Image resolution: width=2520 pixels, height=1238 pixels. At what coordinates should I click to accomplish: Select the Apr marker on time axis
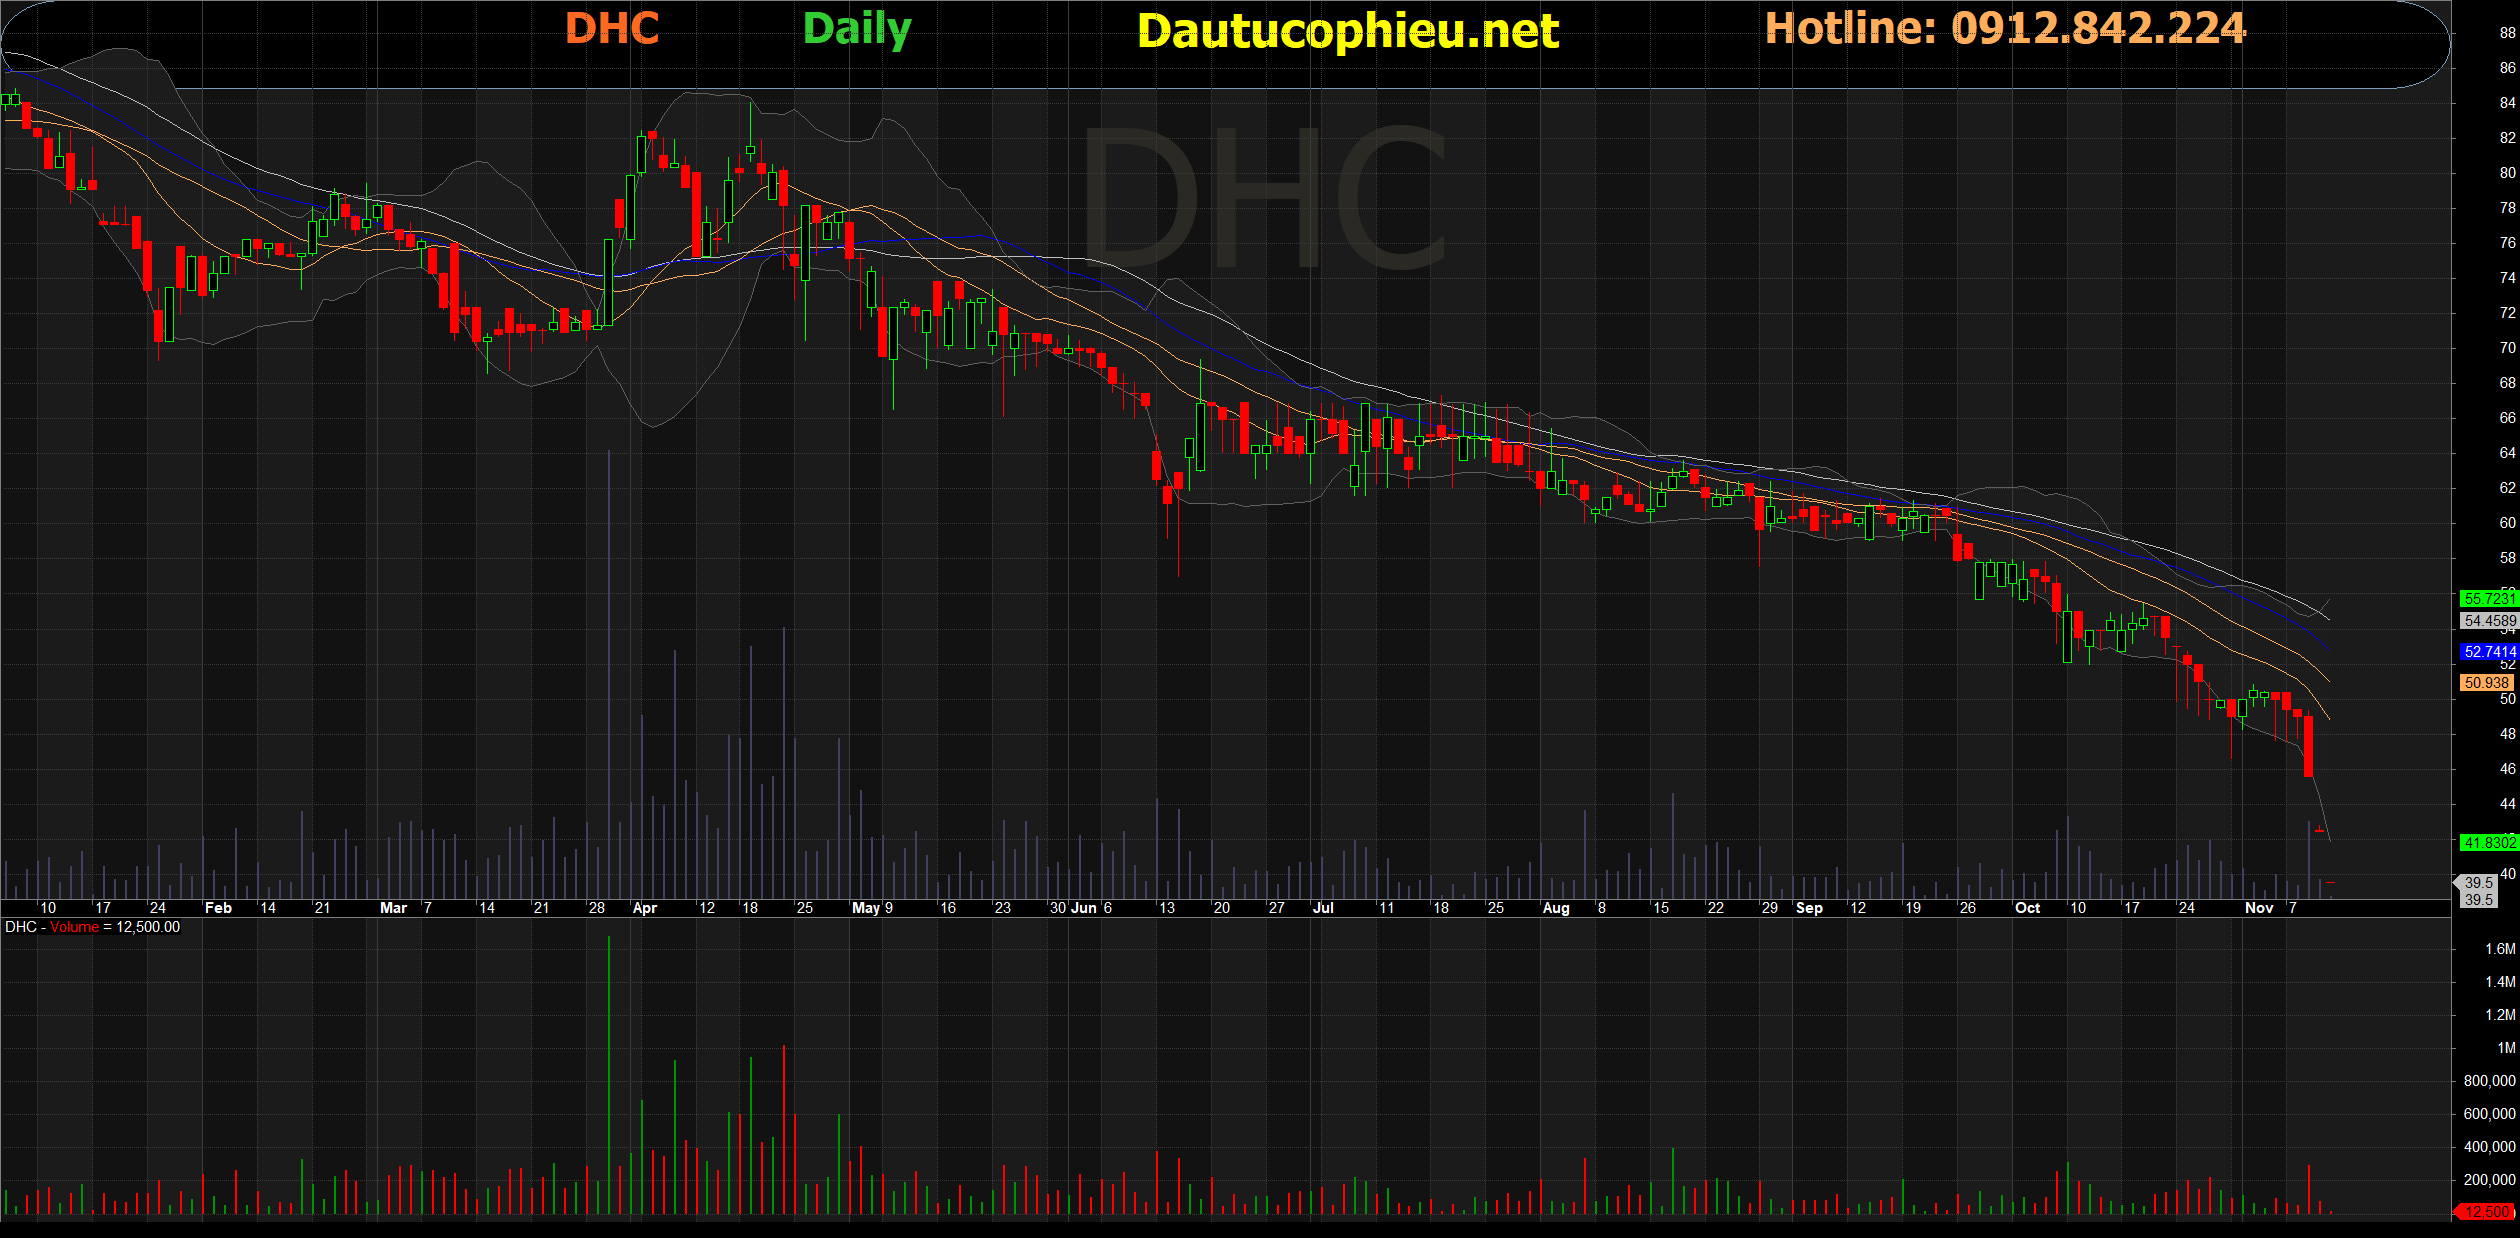[x=645, y=908]
